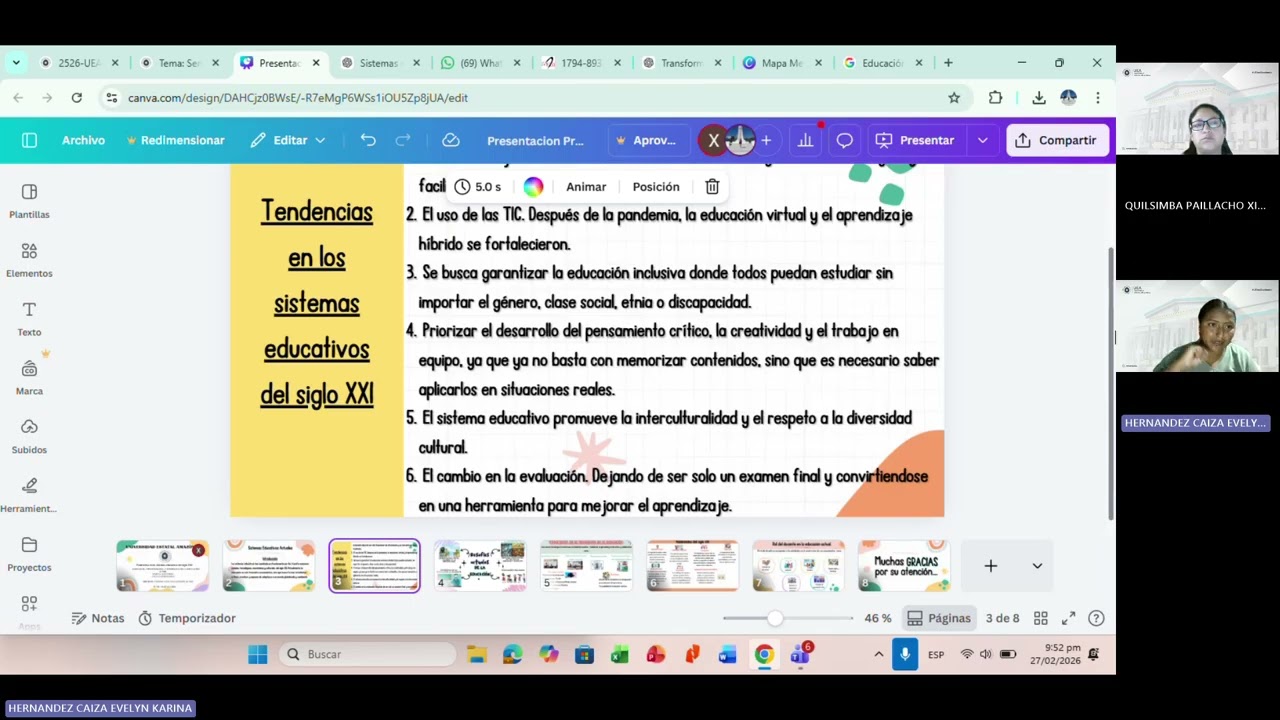Open the background color picker swatch
This screenshot has height=720, width=1280.
pos(533,187)
